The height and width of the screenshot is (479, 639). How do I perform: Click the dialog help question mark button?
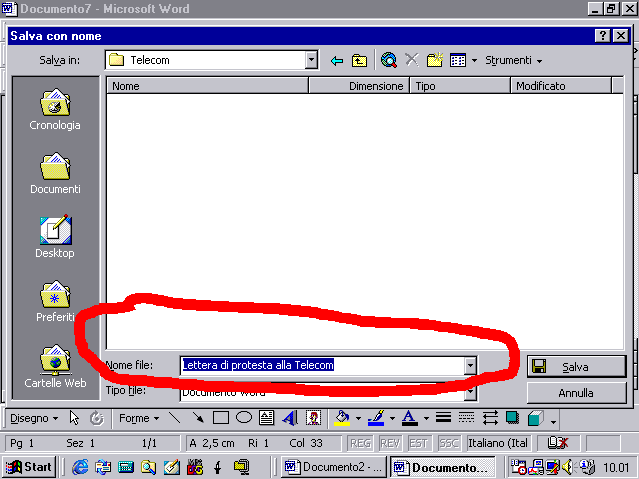[x=602, y=36]
